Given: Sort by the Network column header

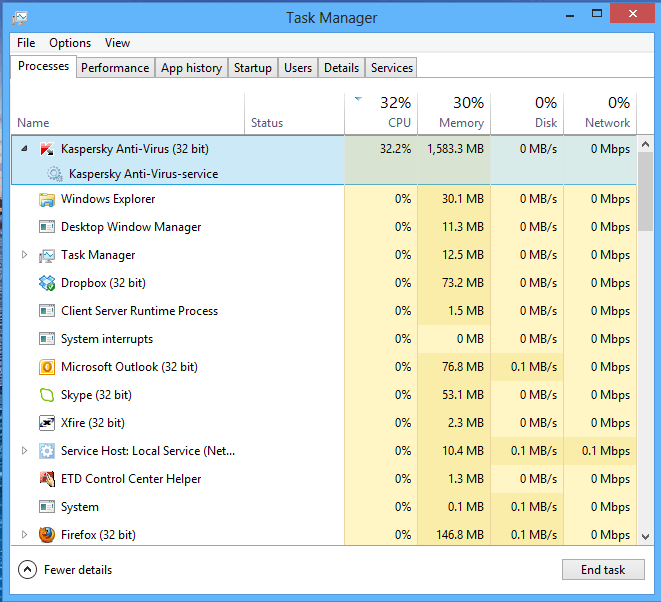Looking at the screenshot, I should [x=600, y=114].
